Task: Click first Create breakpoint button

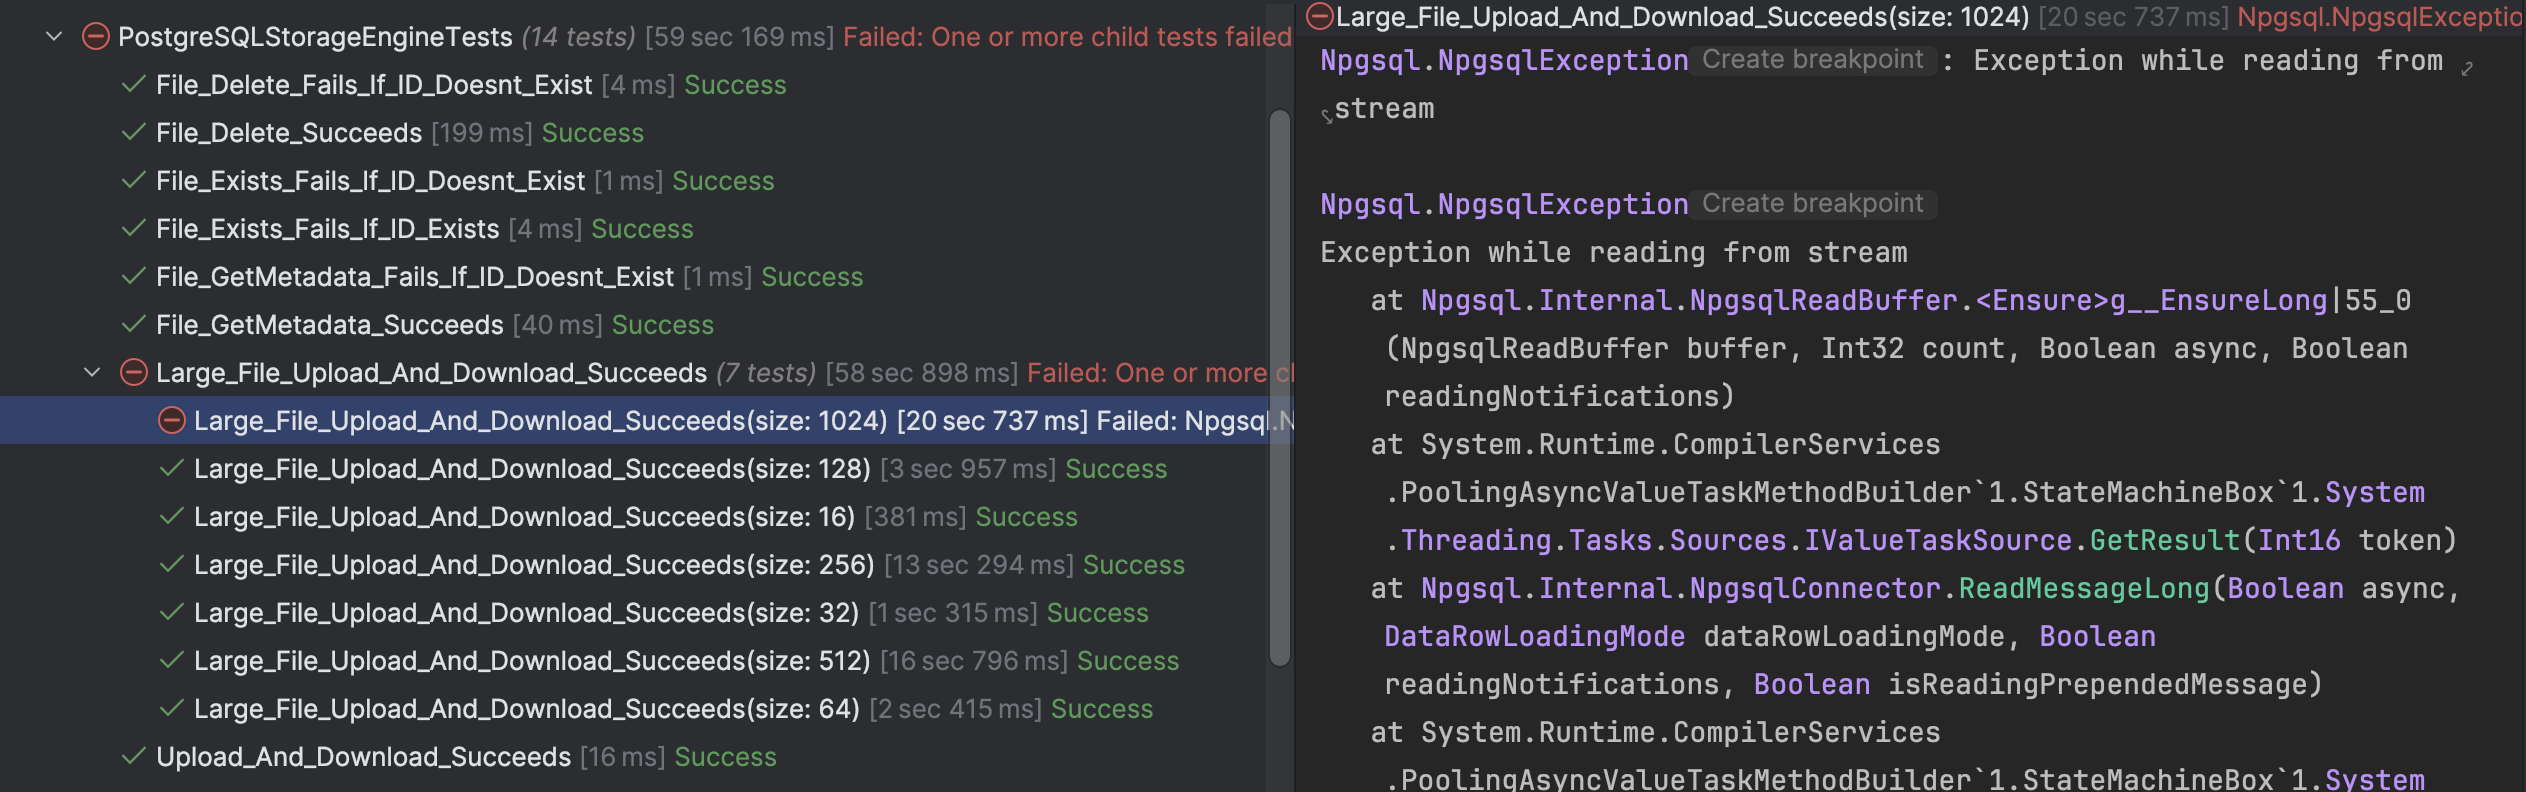Action: pyautogui.click(x=1812, y=60)
